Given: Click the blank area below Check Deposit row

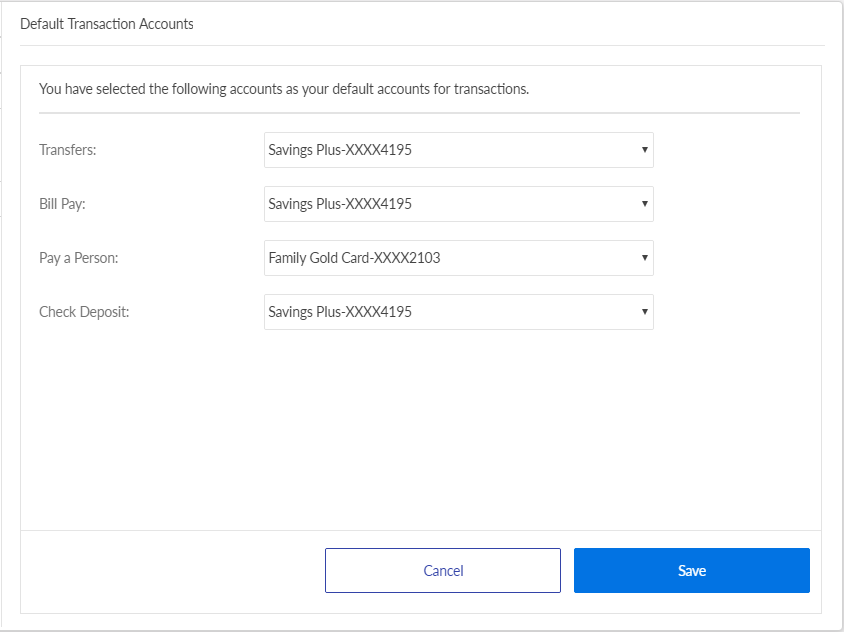Looking at the screenshot, I should click(420, 430).
